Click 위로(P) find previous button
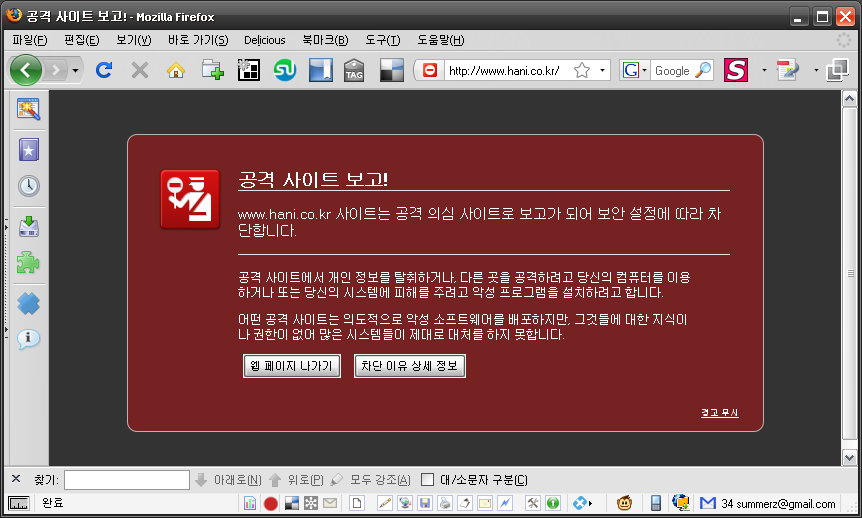Screen dimensions: 862x518 296,480
